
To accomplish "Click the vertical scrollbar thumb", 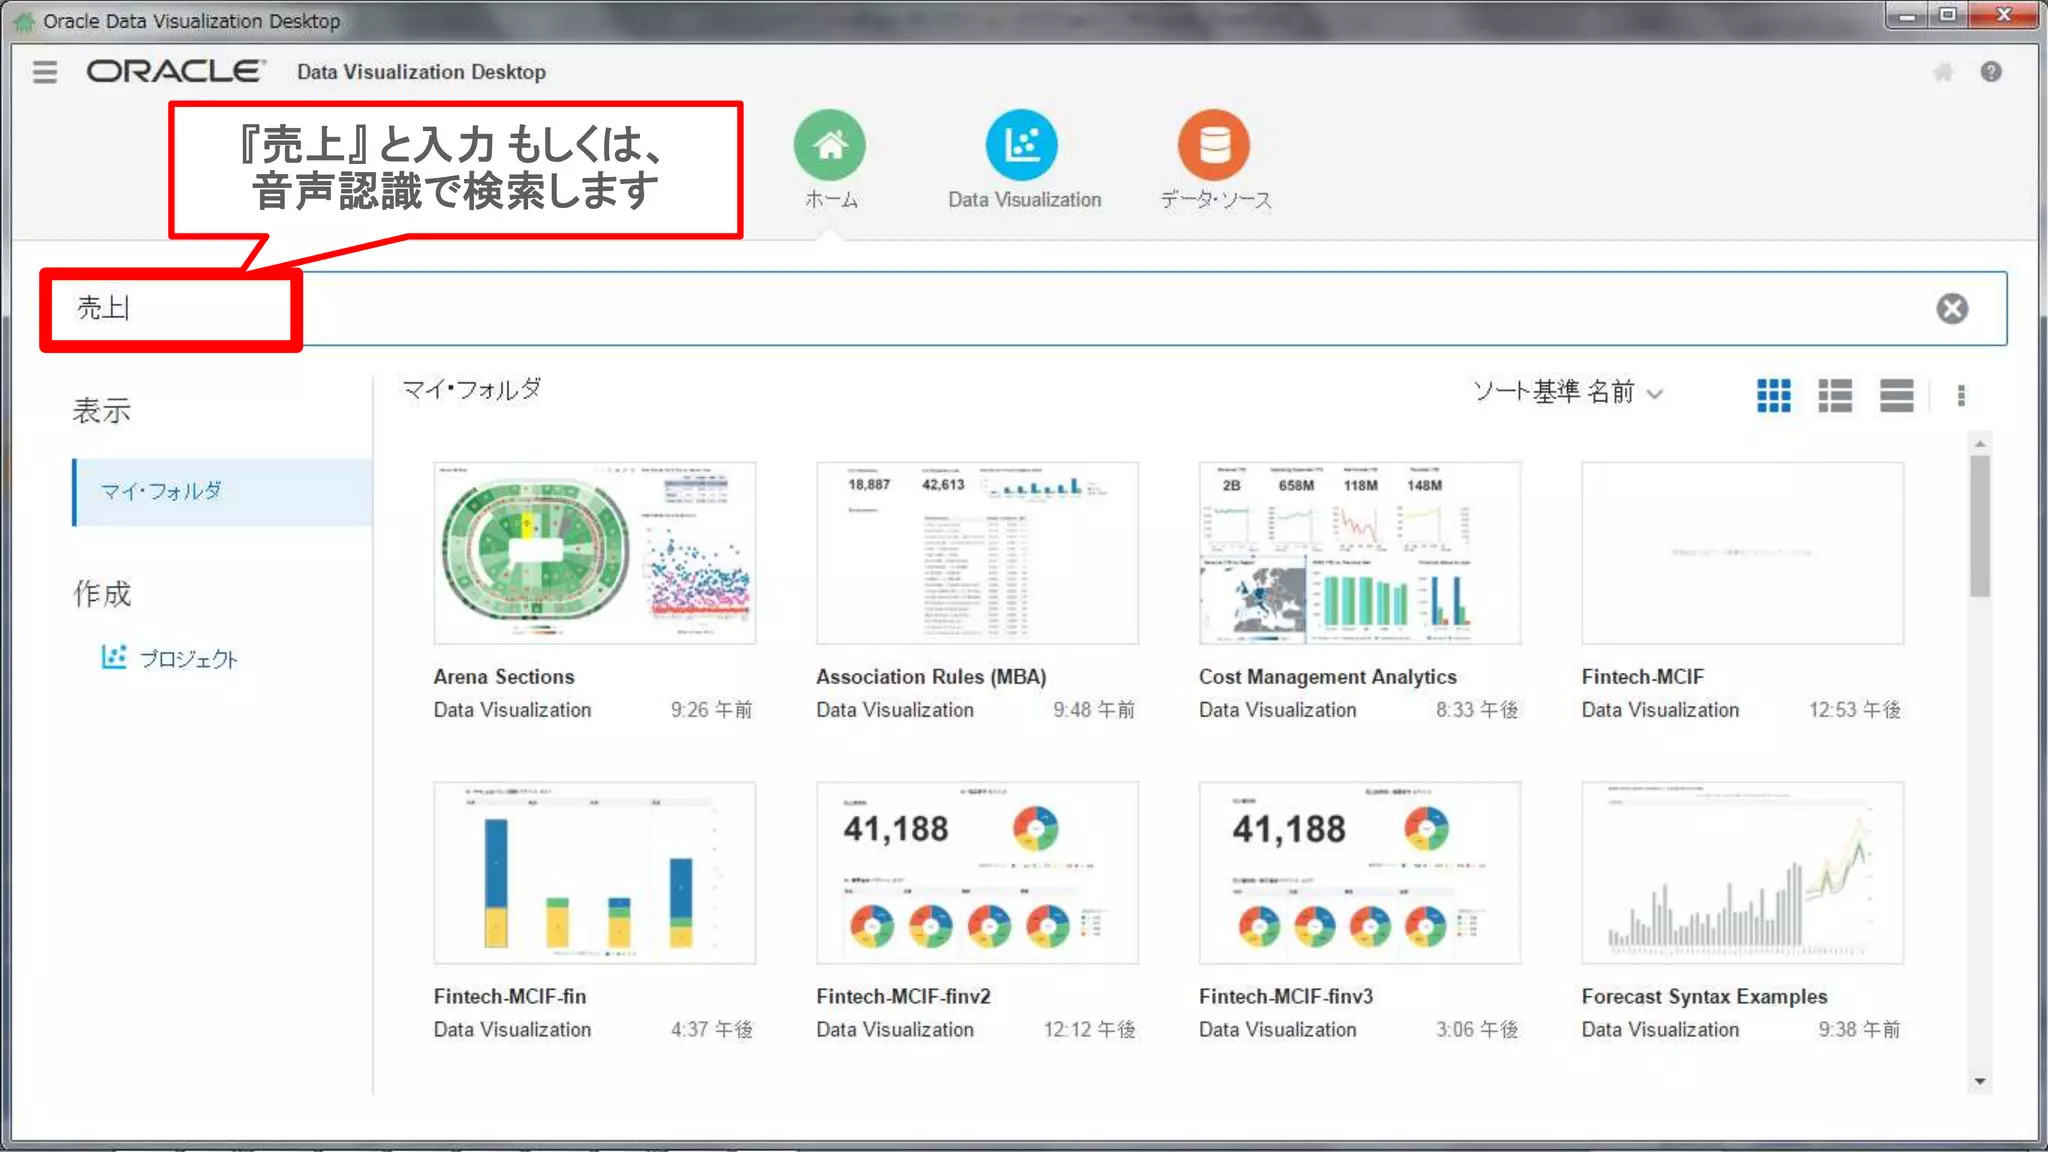I will [1980, 526].
